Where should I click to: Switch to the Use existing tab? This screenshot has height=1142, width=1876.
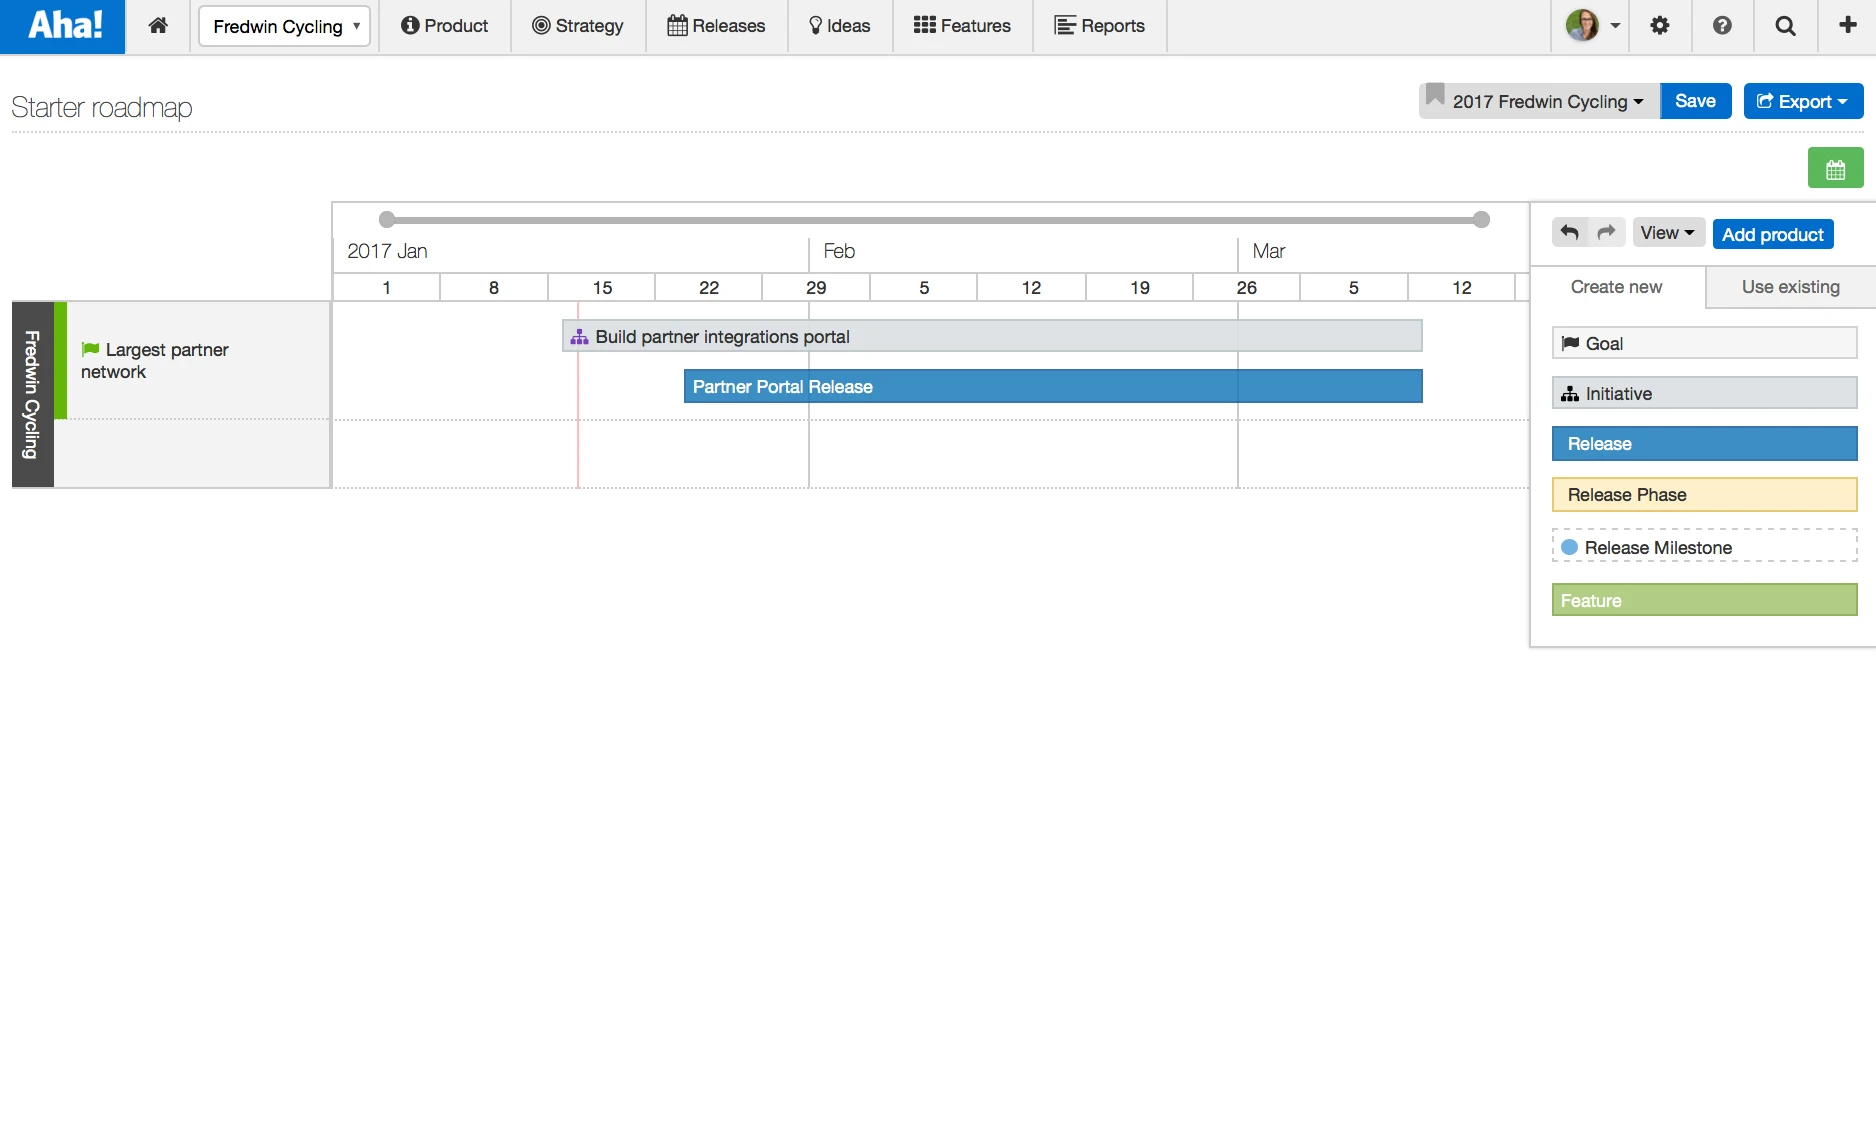pyautogui.click(x=1791, y=287)
